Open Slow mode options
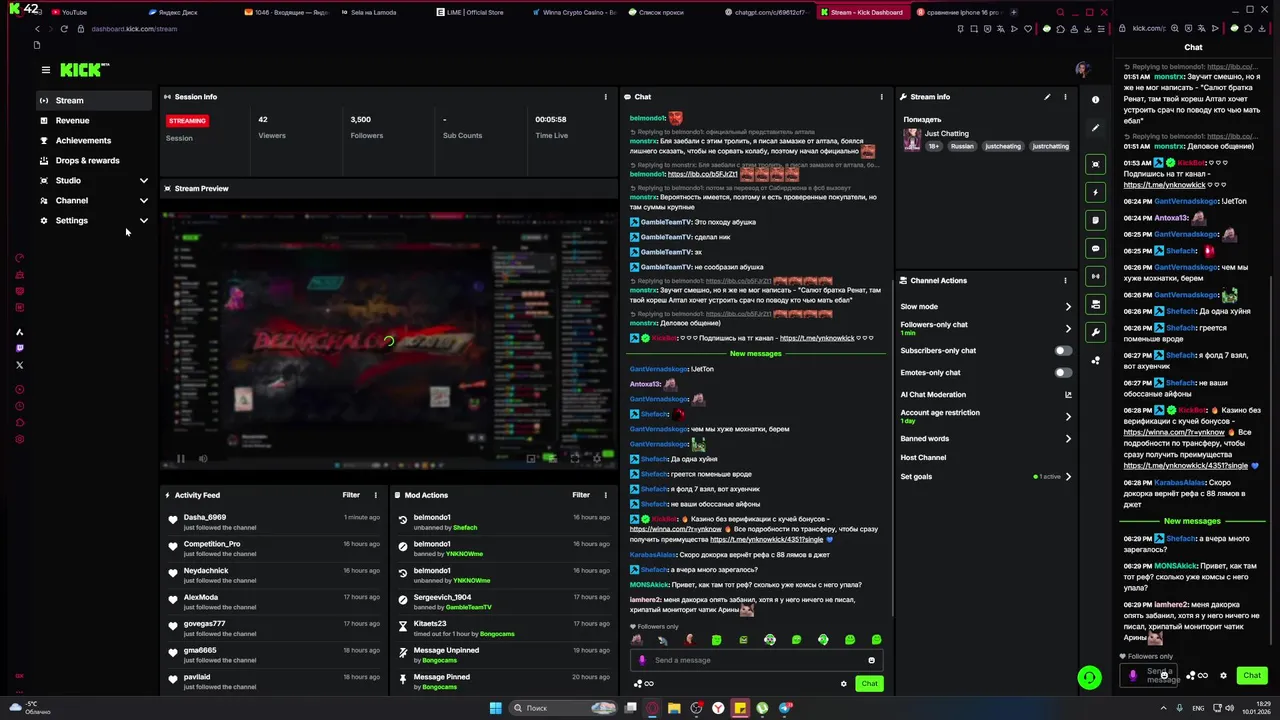The image size is (1280, 720). (985, 307)
